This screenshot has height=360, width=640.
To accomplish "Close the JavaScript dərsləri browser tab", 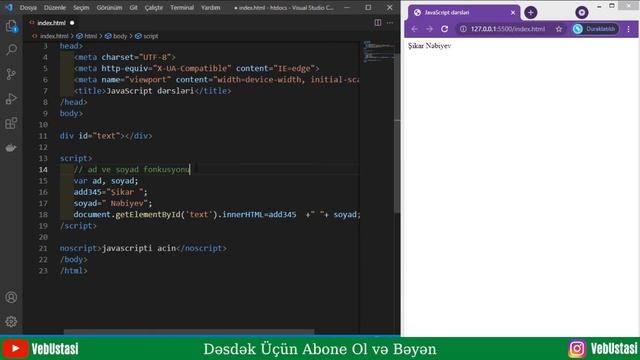I will (x=513, y=13).
